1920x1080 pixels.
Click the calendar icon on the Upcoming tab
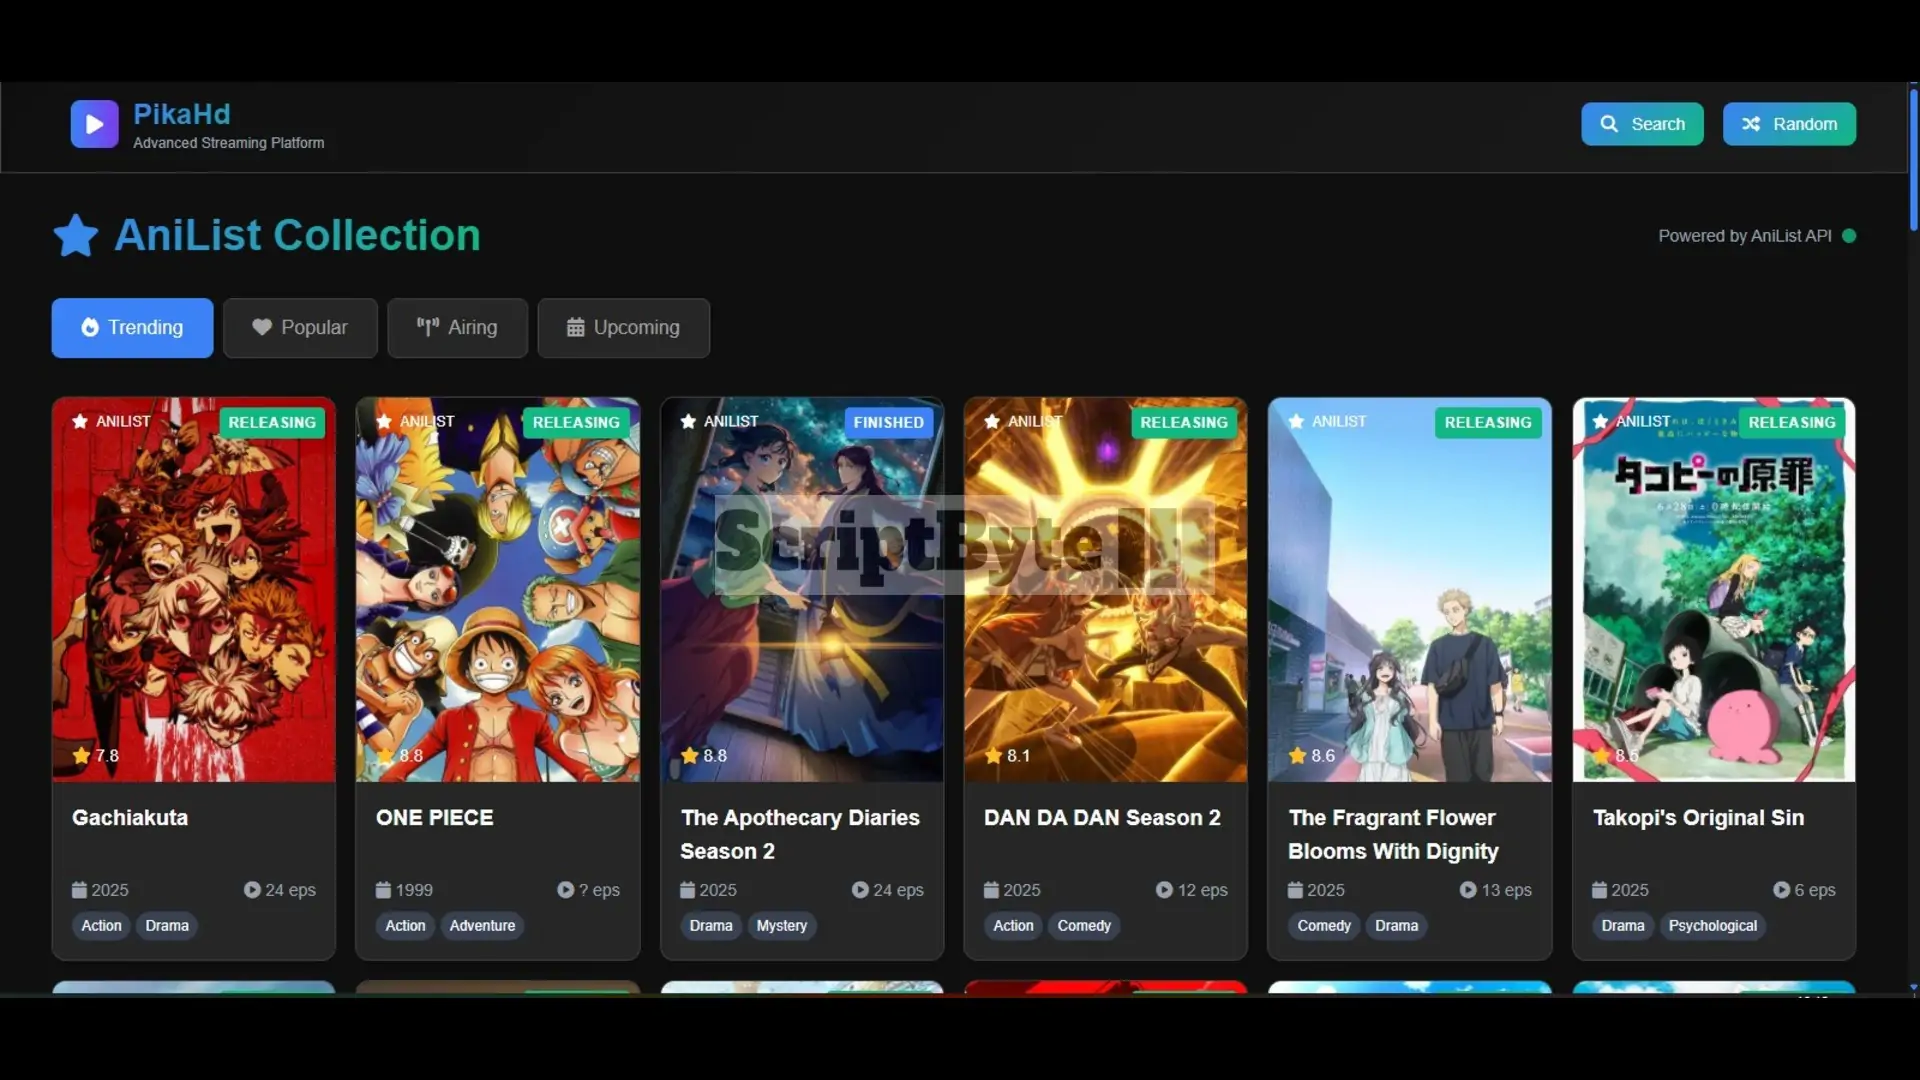coord(575,328)
